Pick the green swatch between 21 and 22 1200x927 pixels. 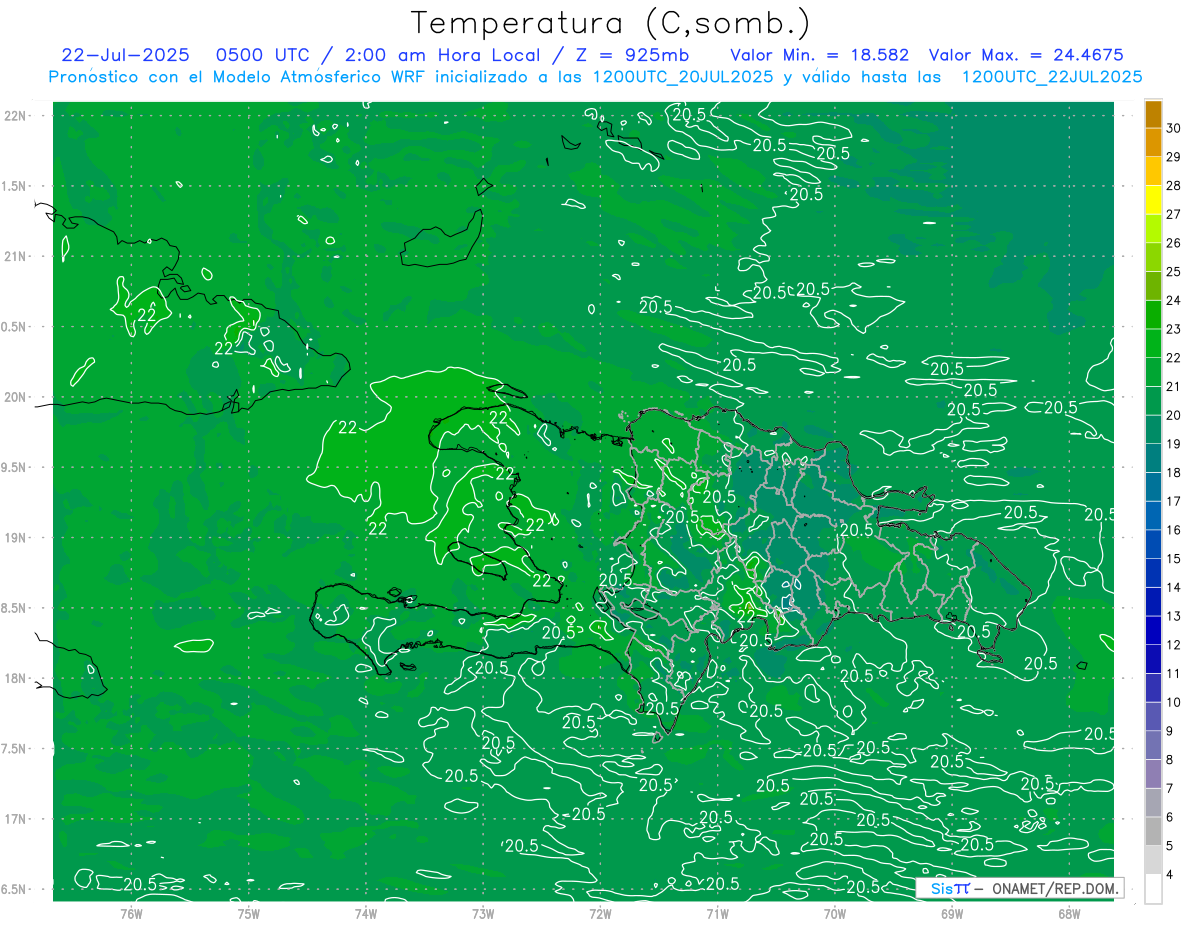[1153, 373]
